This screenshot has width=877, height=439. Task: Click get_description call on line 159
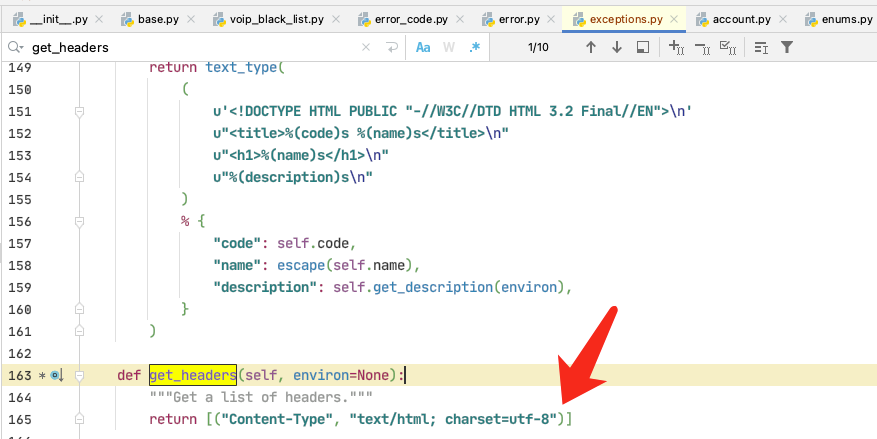click(x=433, y=287)
